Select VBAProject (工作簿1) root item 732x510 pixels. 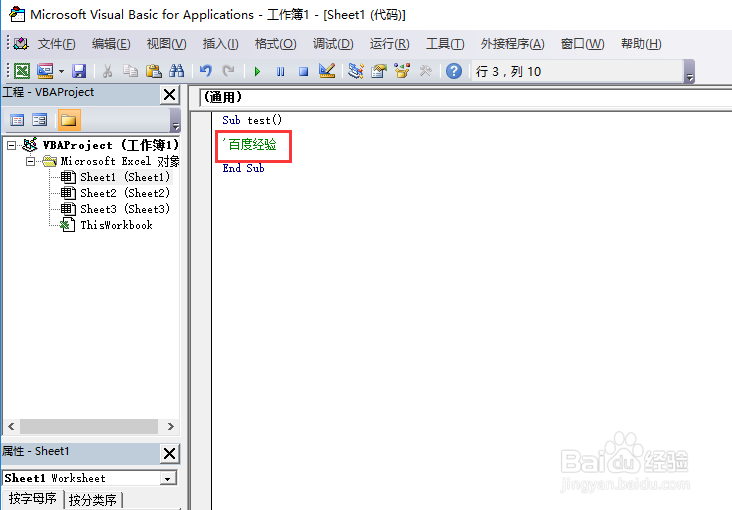click(x=110, y=145)
